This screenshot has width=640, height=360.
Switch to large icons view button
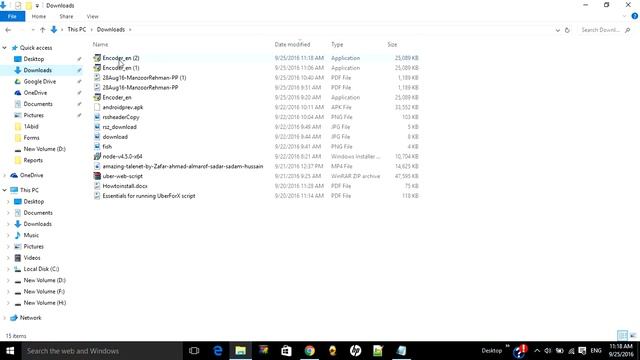click(633, 336)
